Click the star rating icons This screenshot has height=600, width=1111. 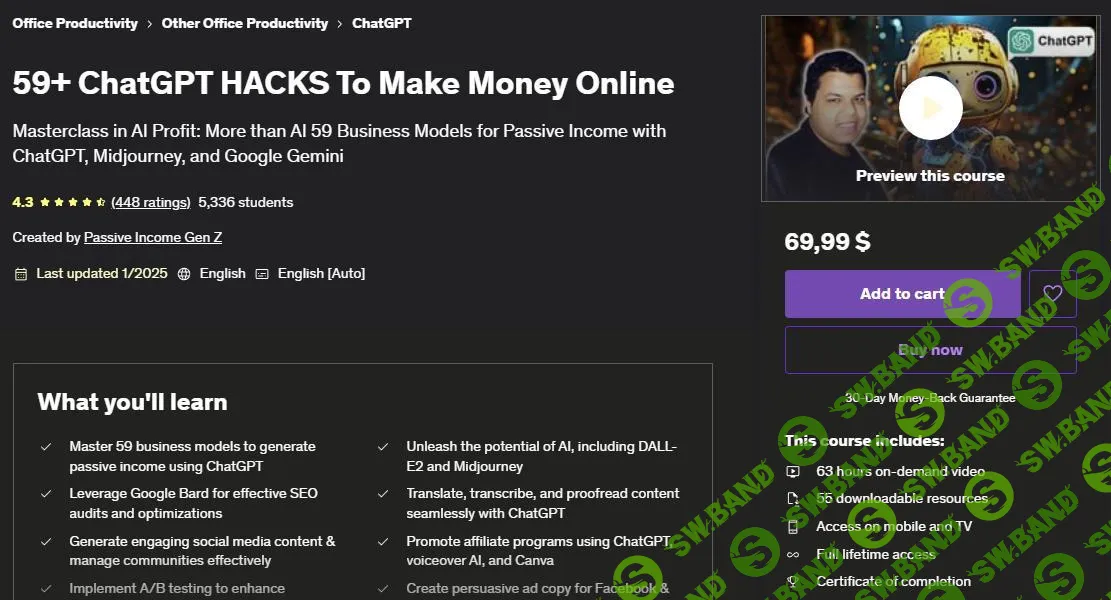(72, 203)
